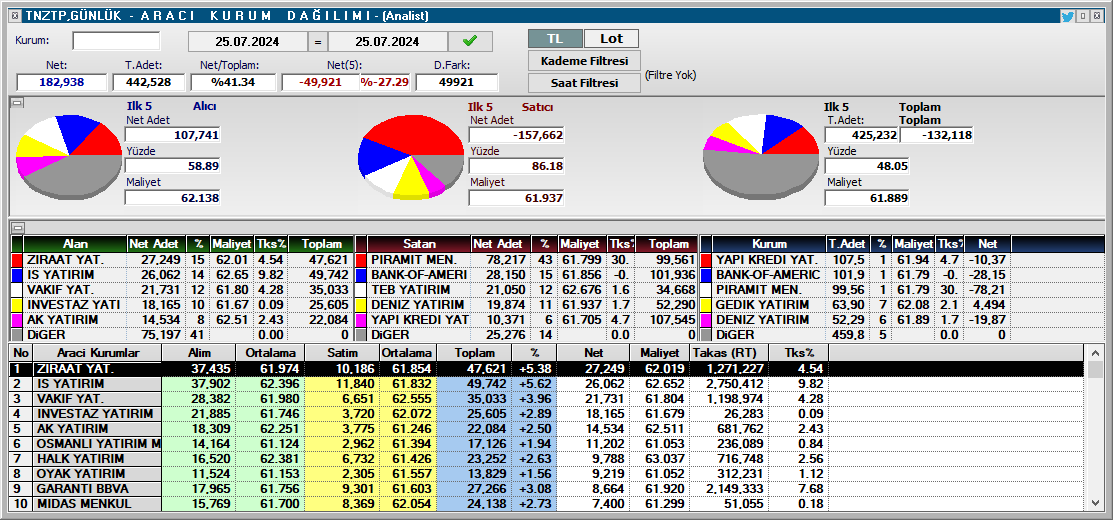Sort bottom table by Alim column
The image size is (1113, 520).
click(199, 353)
